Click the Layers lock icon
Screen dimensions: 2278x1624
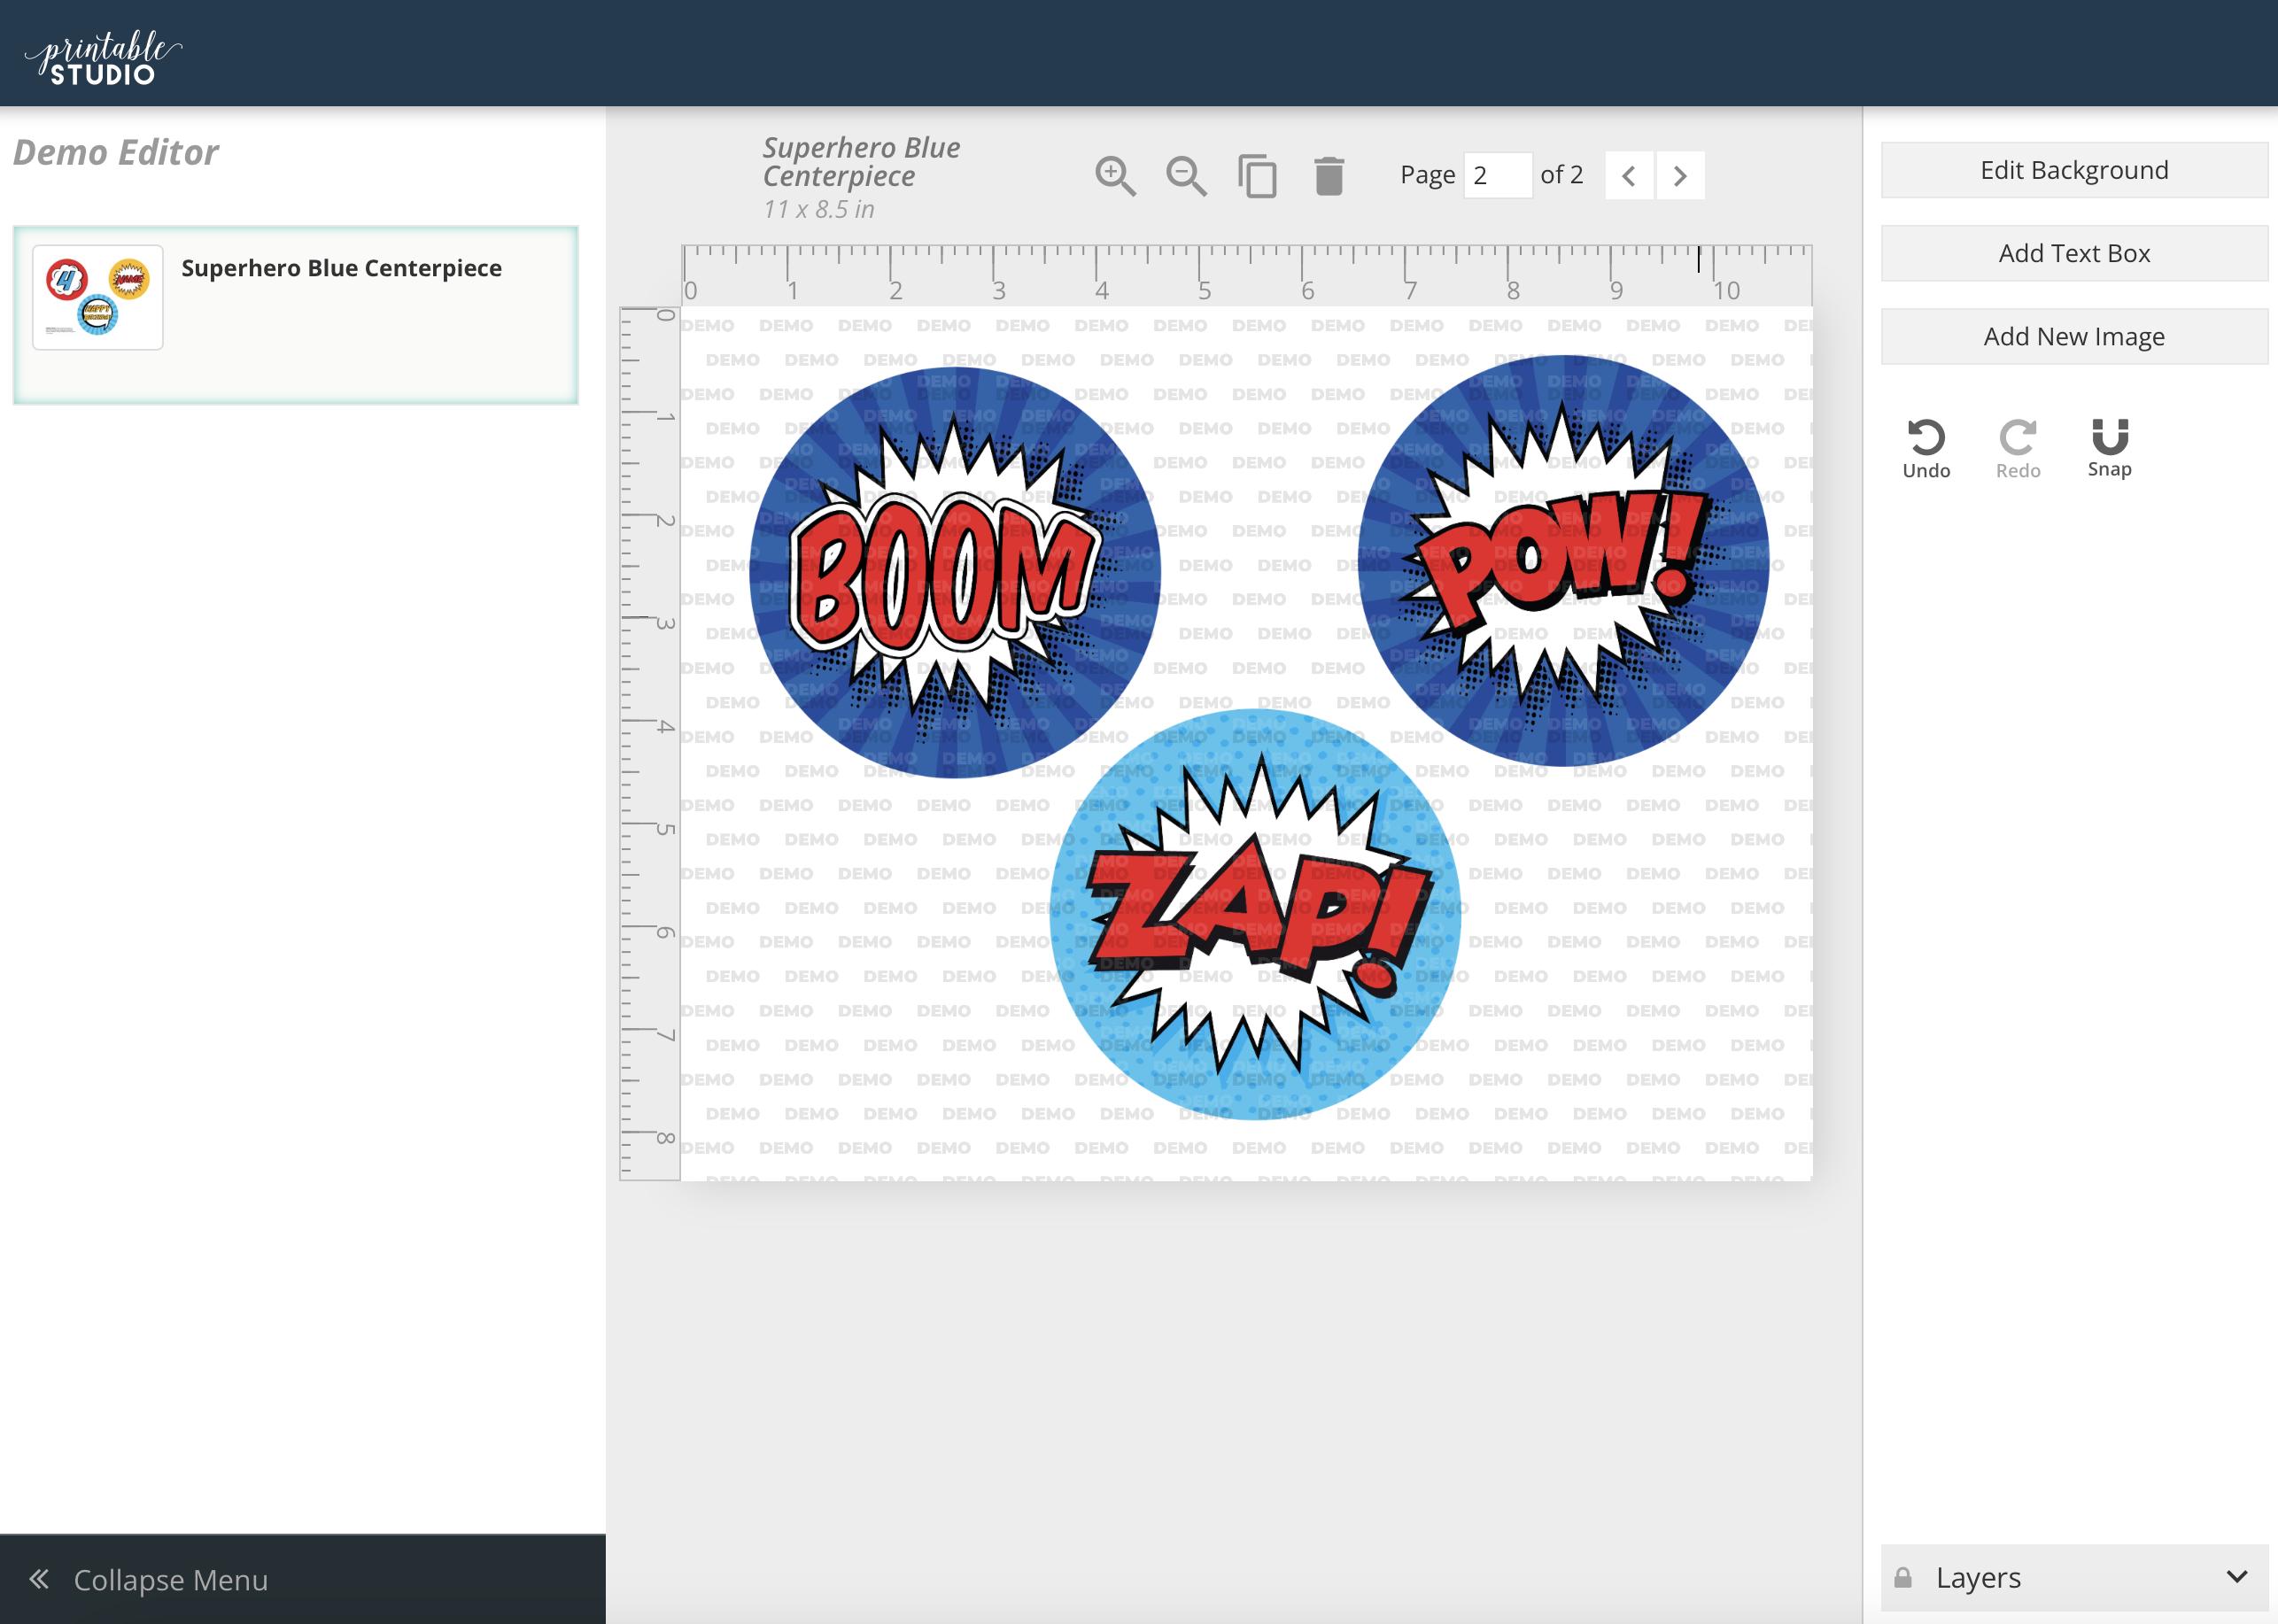click(x=1903, y=1577)
